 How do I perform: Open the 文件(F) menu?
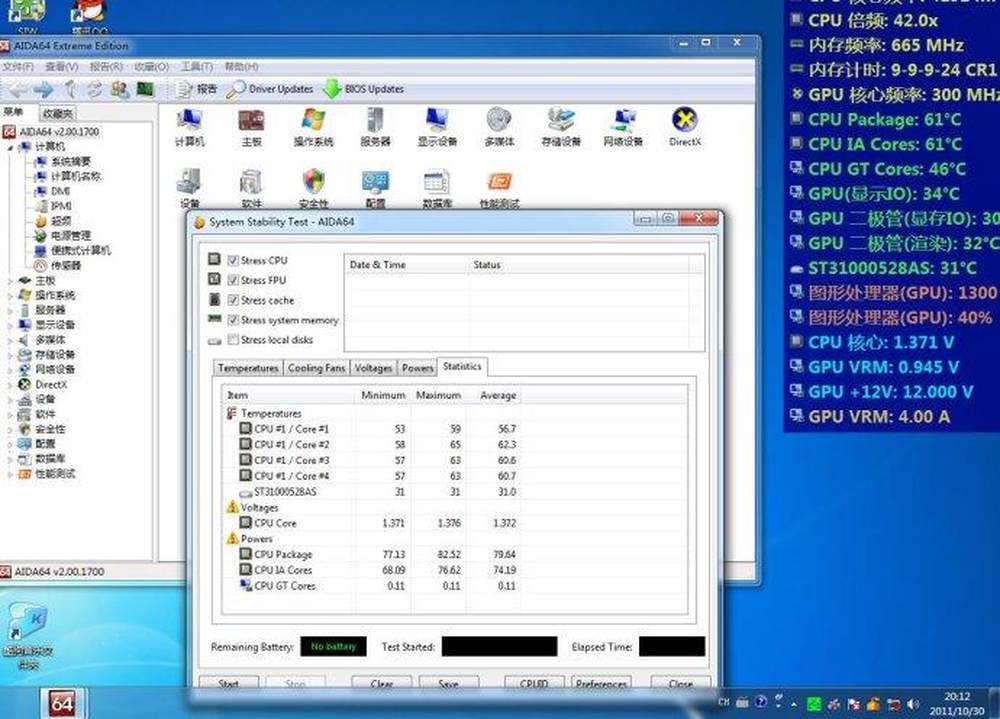[18, 66]
